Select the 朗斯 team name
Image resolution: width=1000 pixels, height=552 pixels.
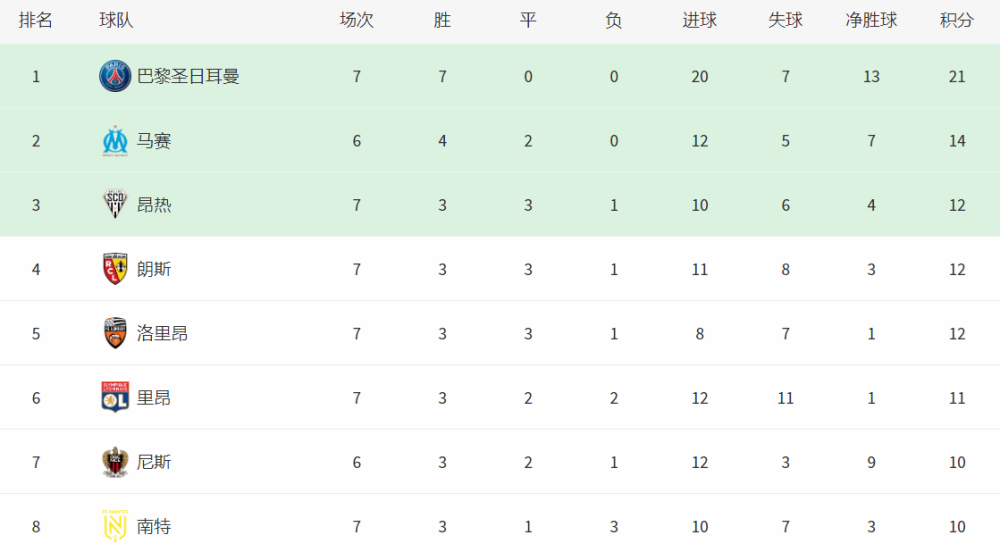point(154,269)
